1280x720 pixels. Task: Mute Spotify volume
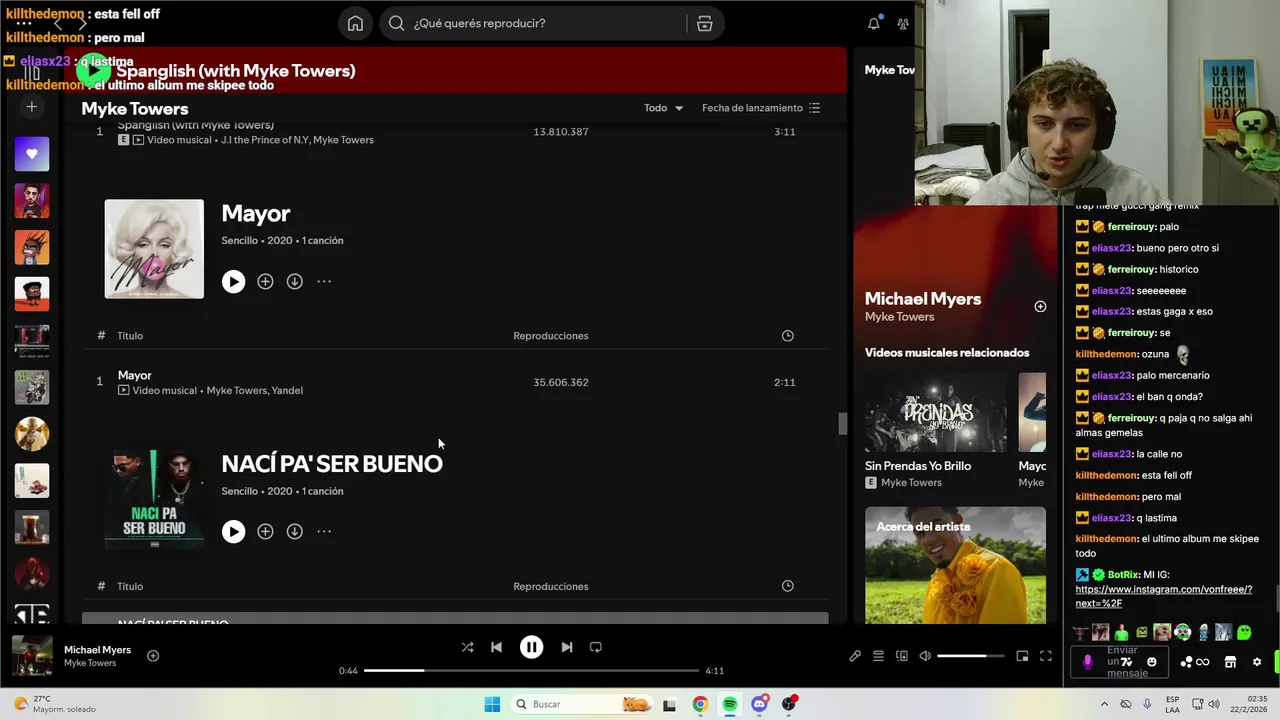[925, 656]
